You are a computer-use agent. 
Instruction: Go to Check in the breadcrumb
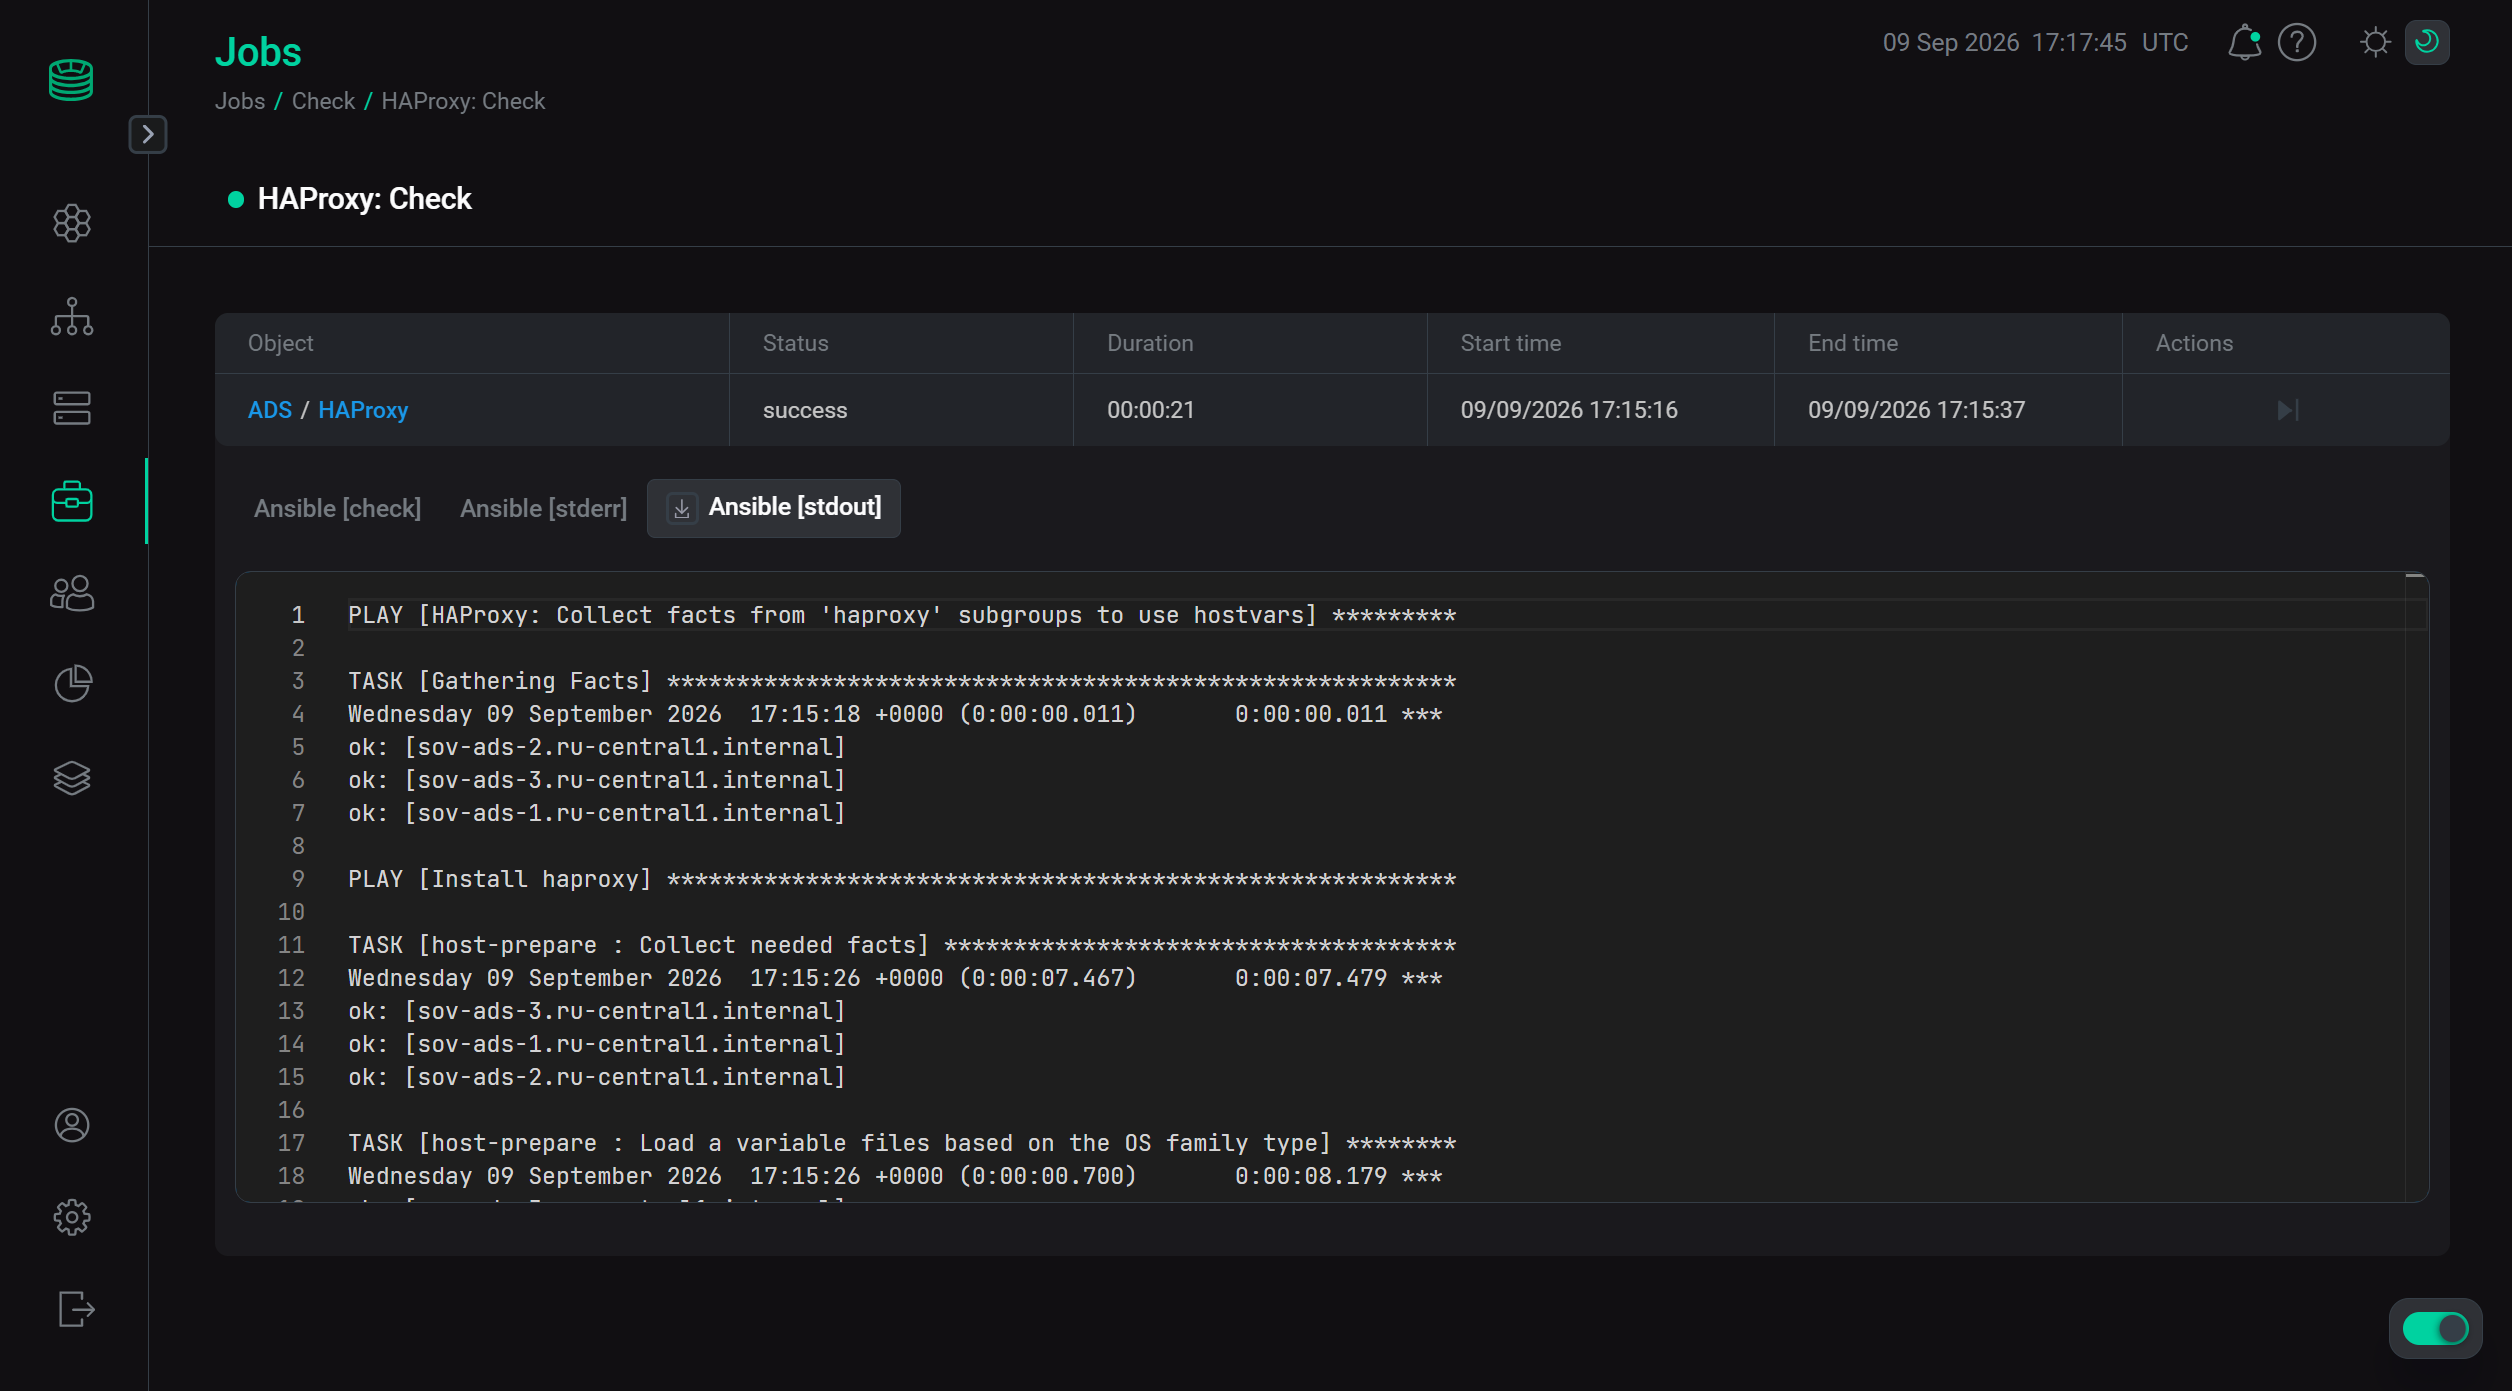(x=323, y=101)
